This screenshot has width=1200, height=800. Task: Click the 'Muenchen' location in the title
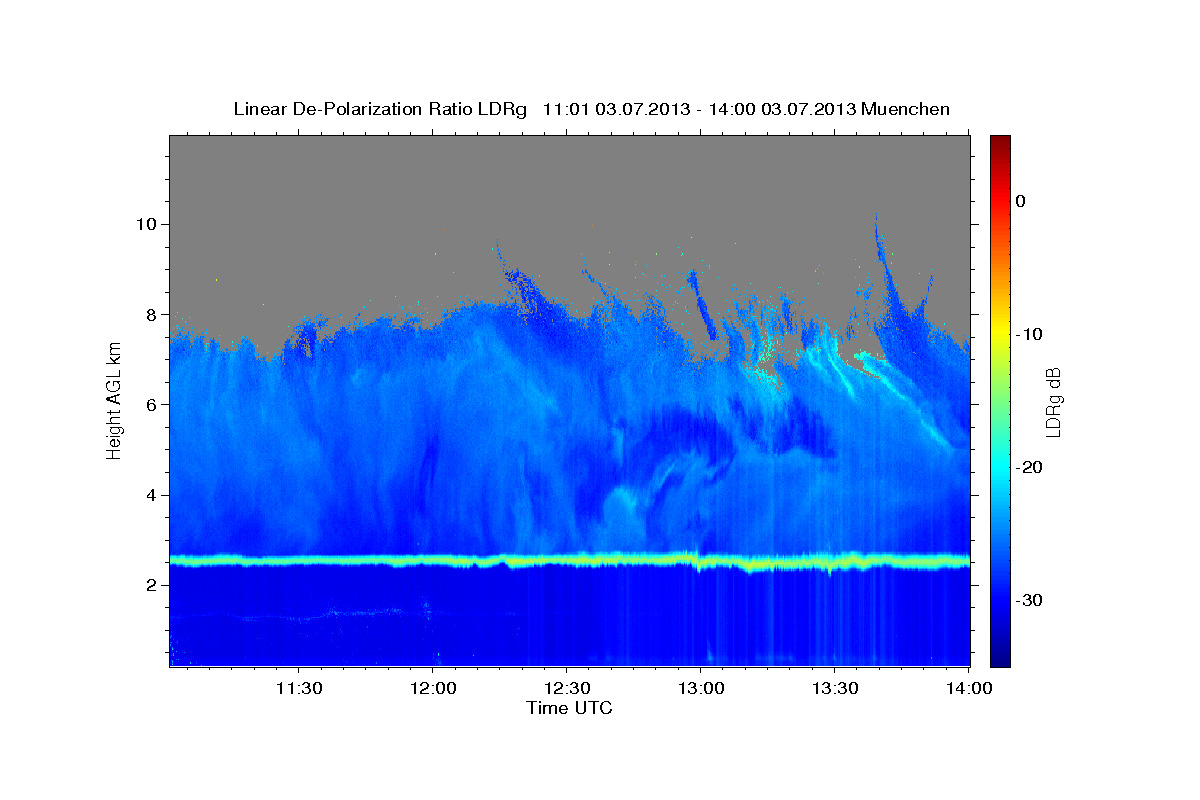(x=906, y=109)
